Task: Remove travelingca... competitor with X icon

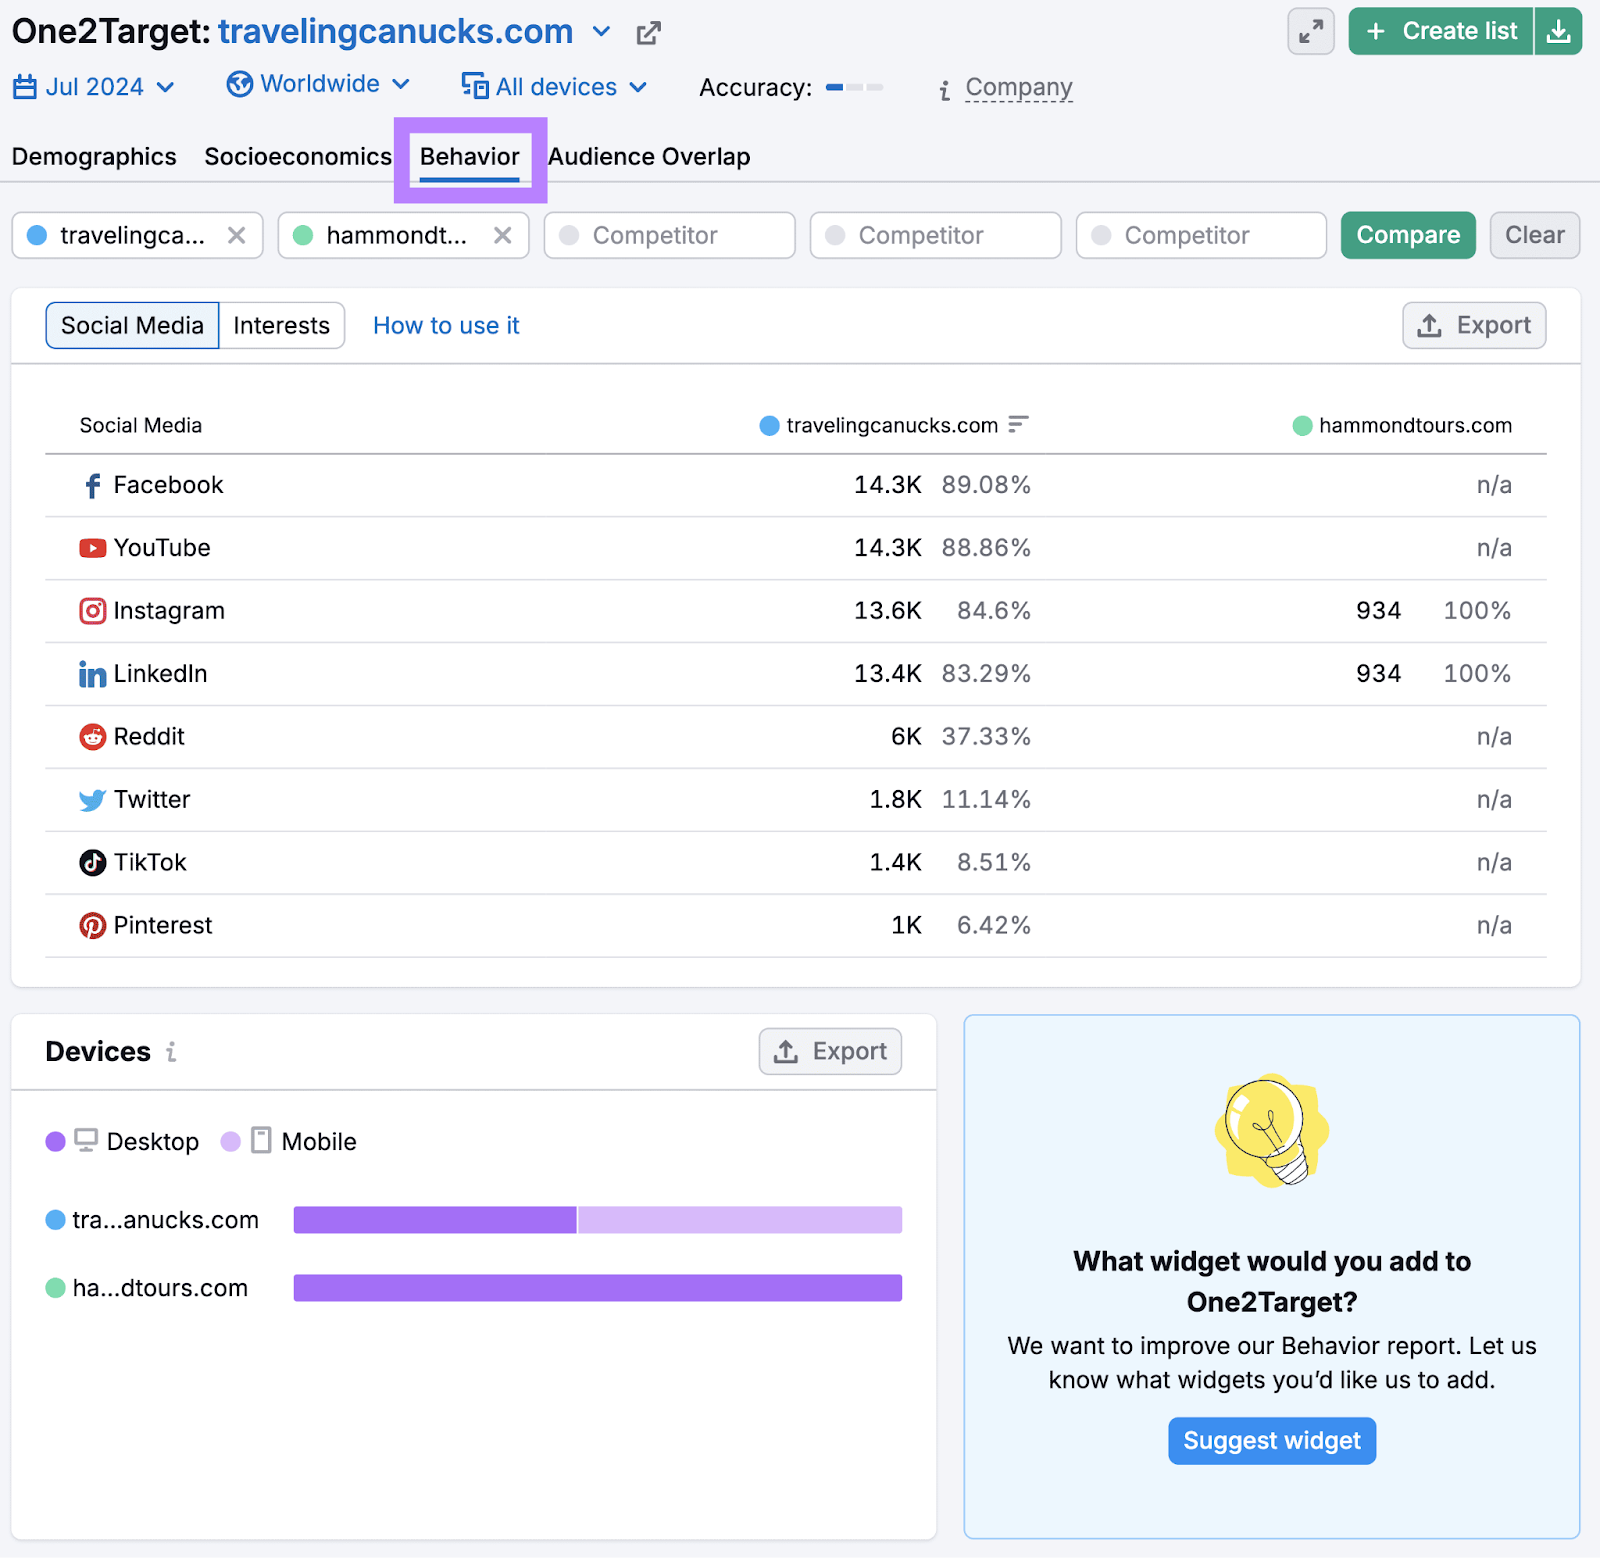Action: [x=236, y=235]
